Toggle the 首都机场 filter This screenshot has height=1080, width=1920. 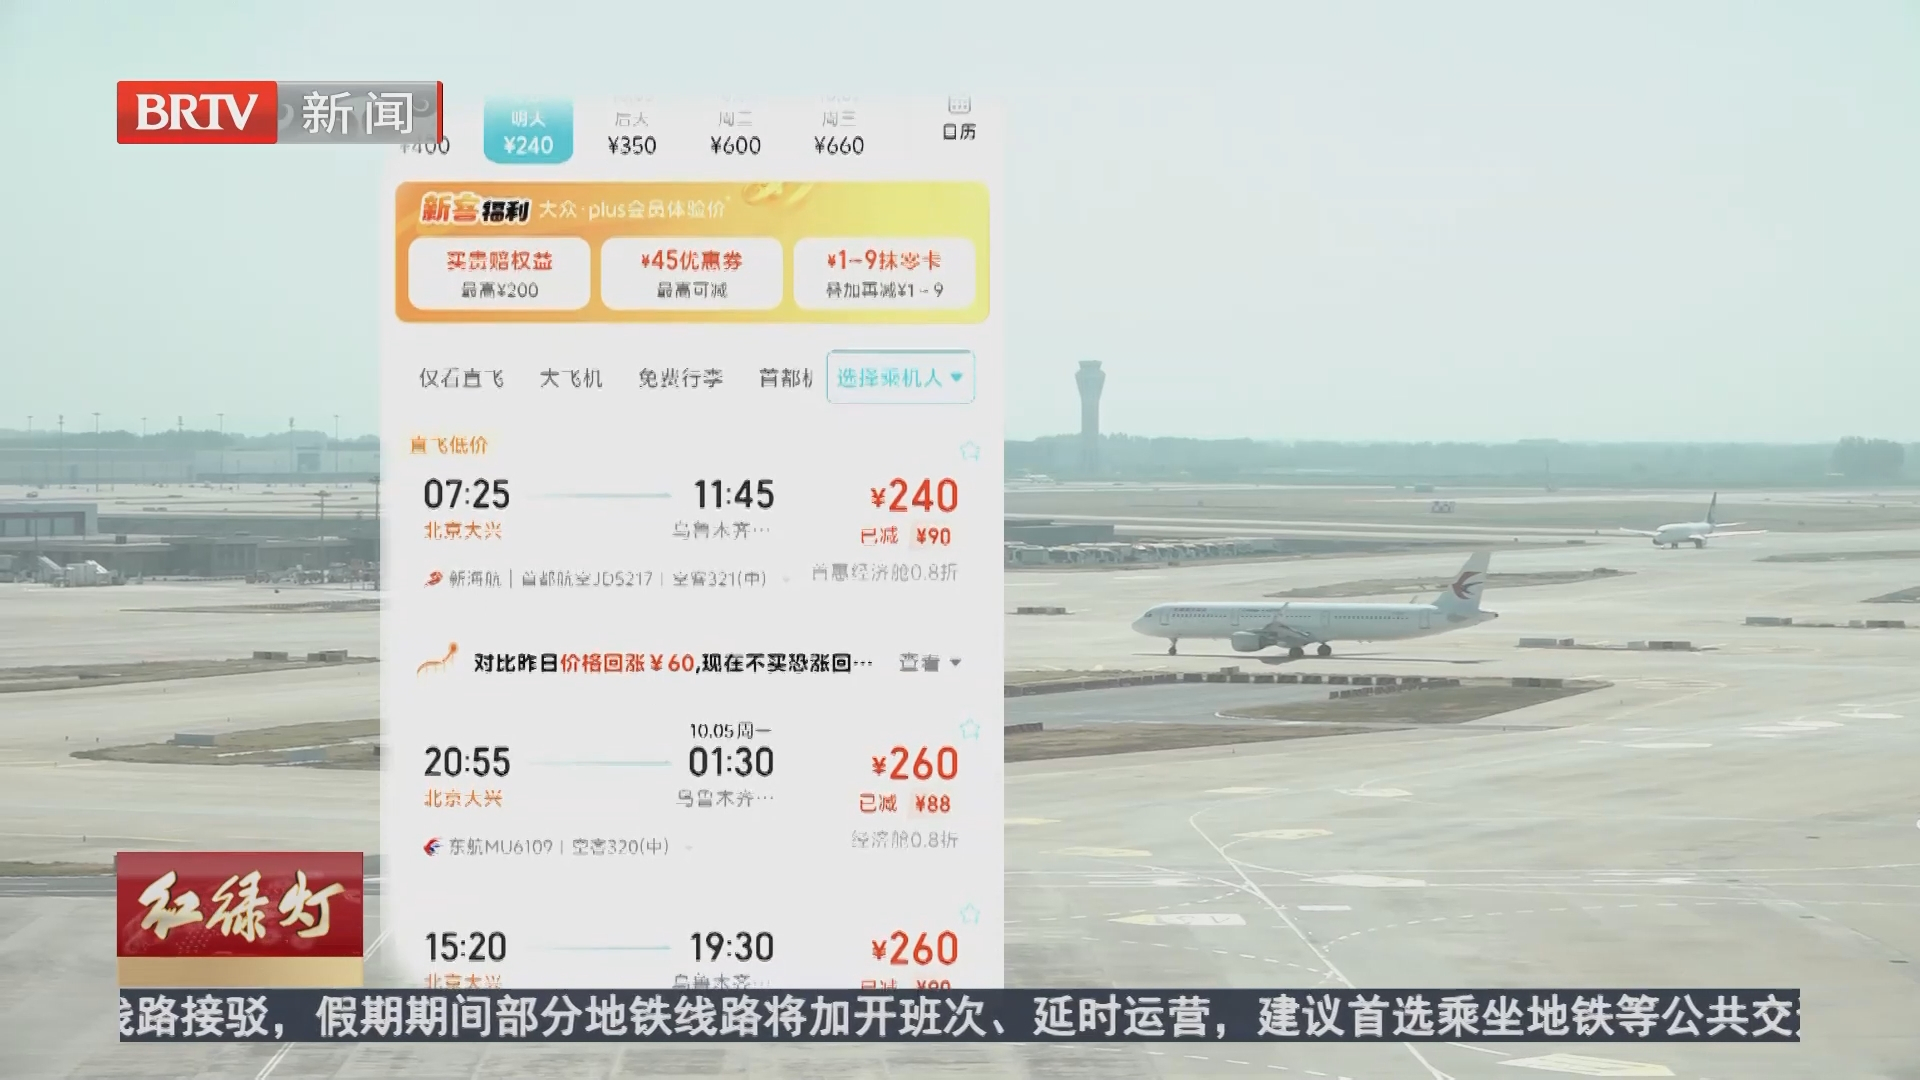[x=786, y=378]
